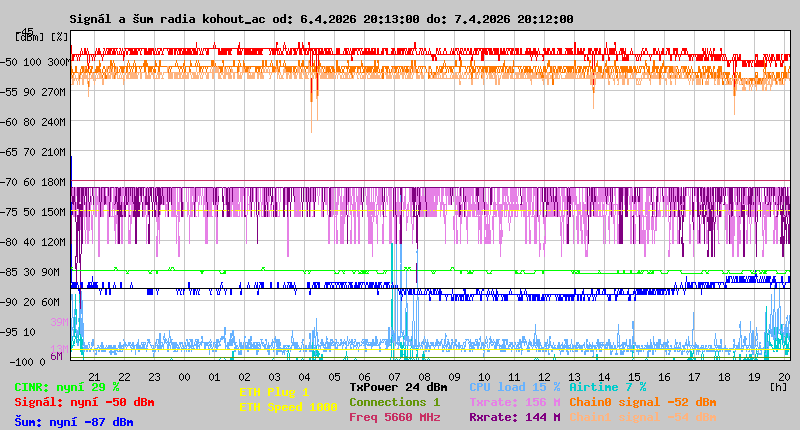Click the '-95 10' y-axis label
The height and width of the screenshot is (430, 800).
(x=18, y=333)
